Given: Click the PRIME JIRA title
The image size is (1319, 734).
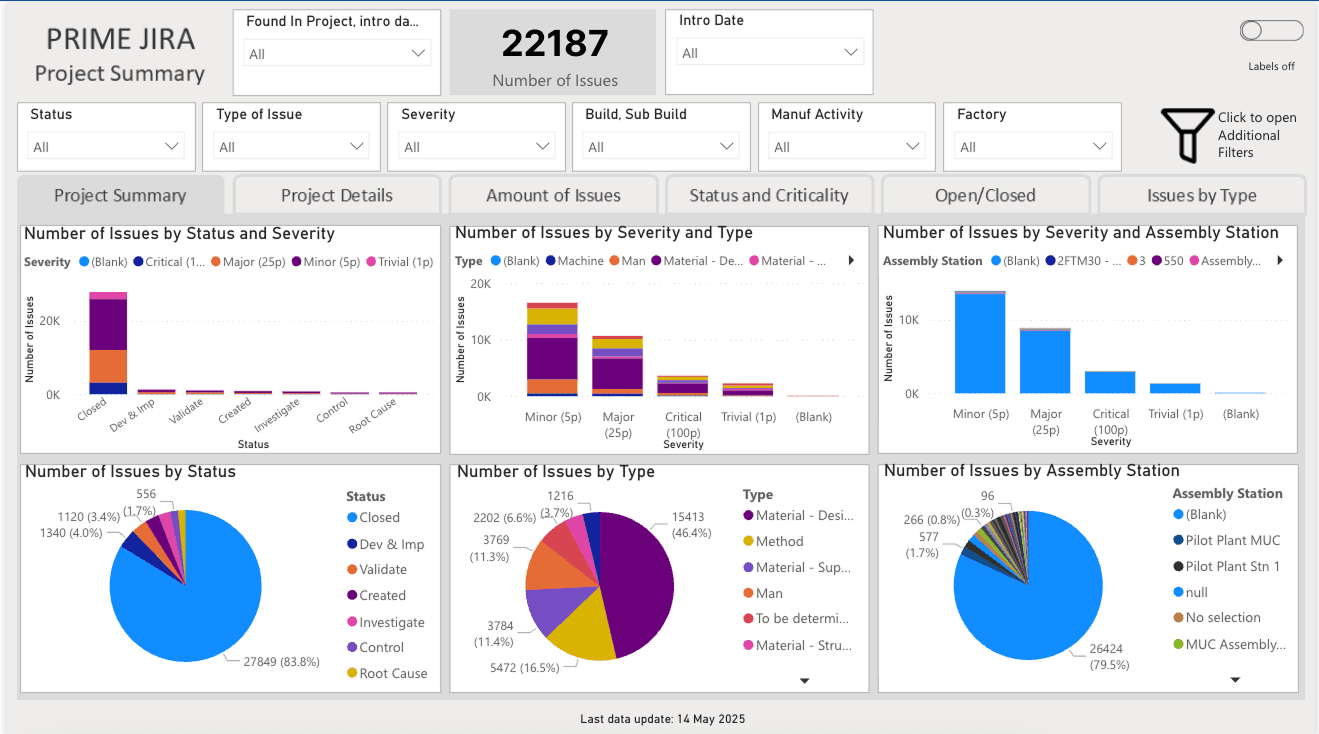Looking at the screenshot, I should (x=121, y=39).
